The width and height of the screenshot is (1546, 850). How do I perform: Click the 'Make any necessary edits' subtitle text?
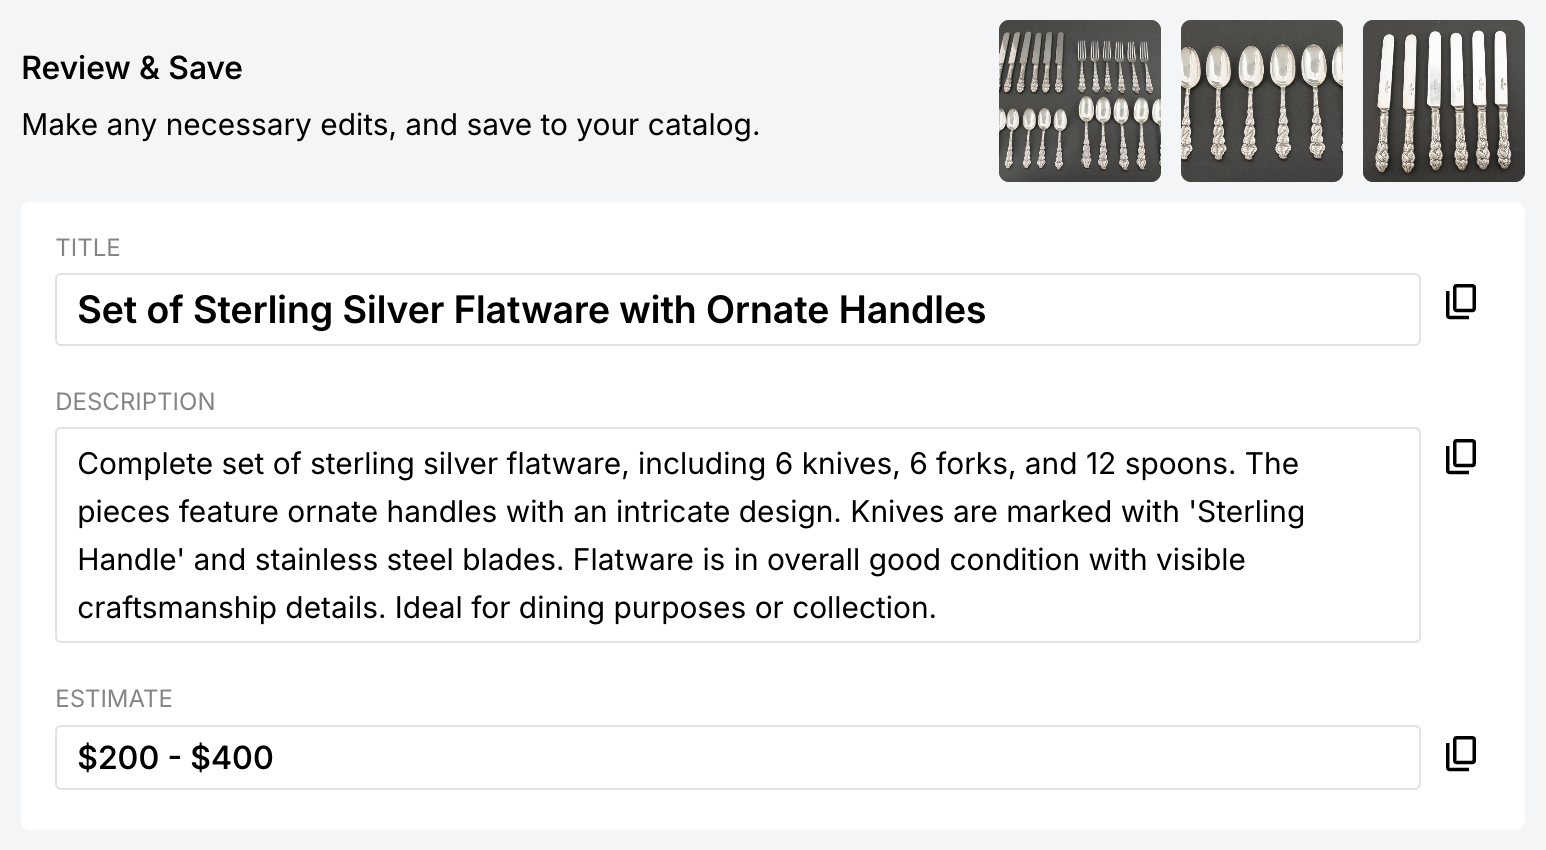pyautogui.click(x=390, y=125)
